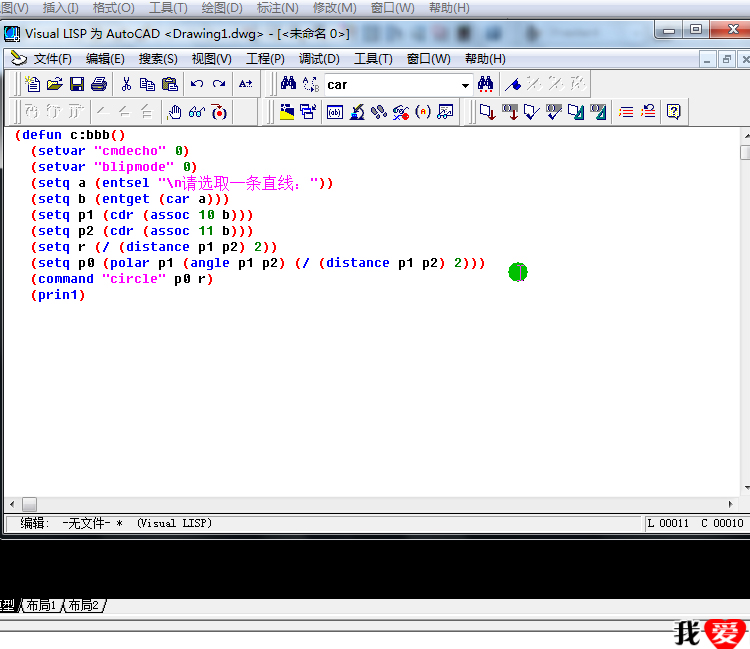Activate AutoCAD window icon
Image resolution: width=750 pixels, height=649 pixels.
287,112
